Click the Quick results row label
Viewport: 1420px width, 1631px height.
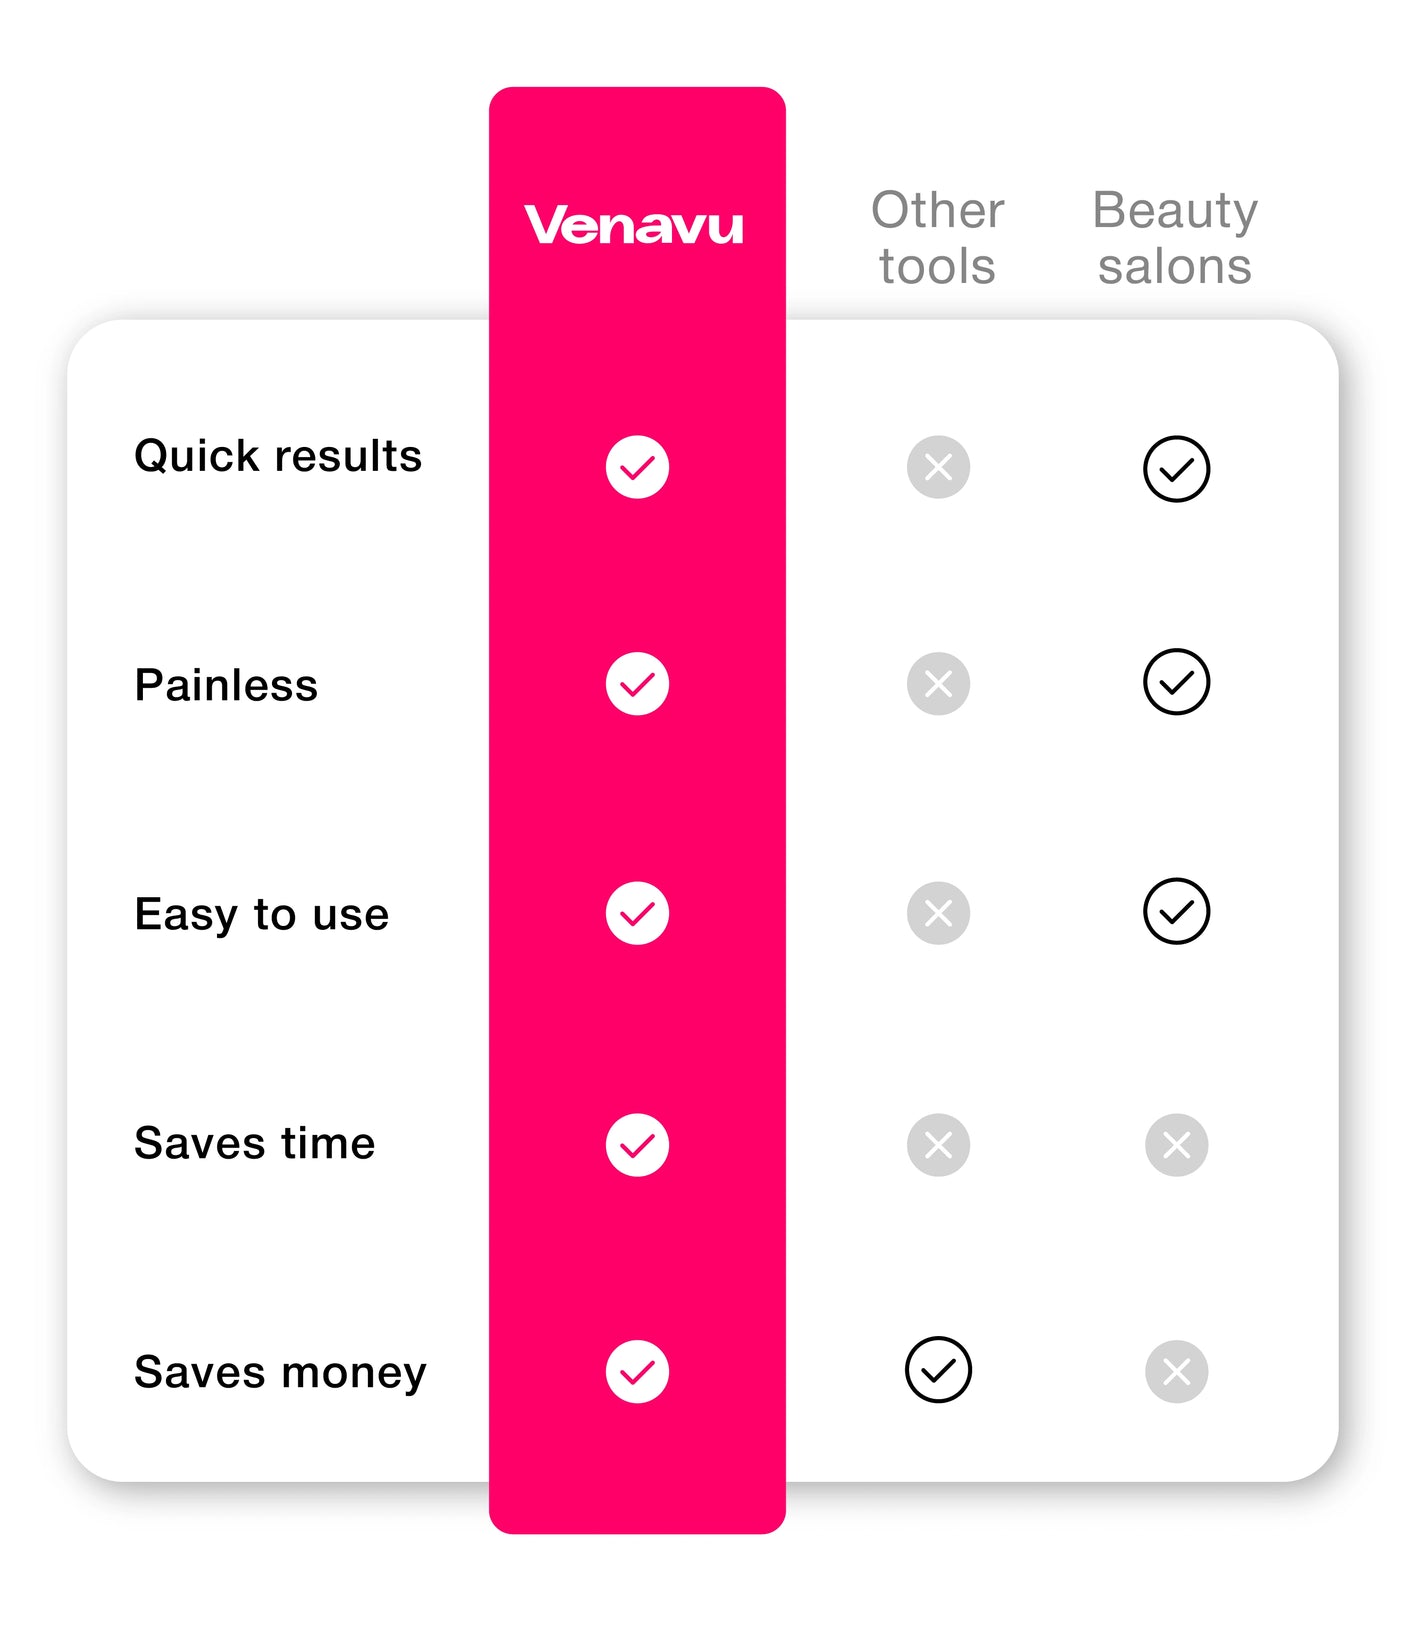point(278,457)
